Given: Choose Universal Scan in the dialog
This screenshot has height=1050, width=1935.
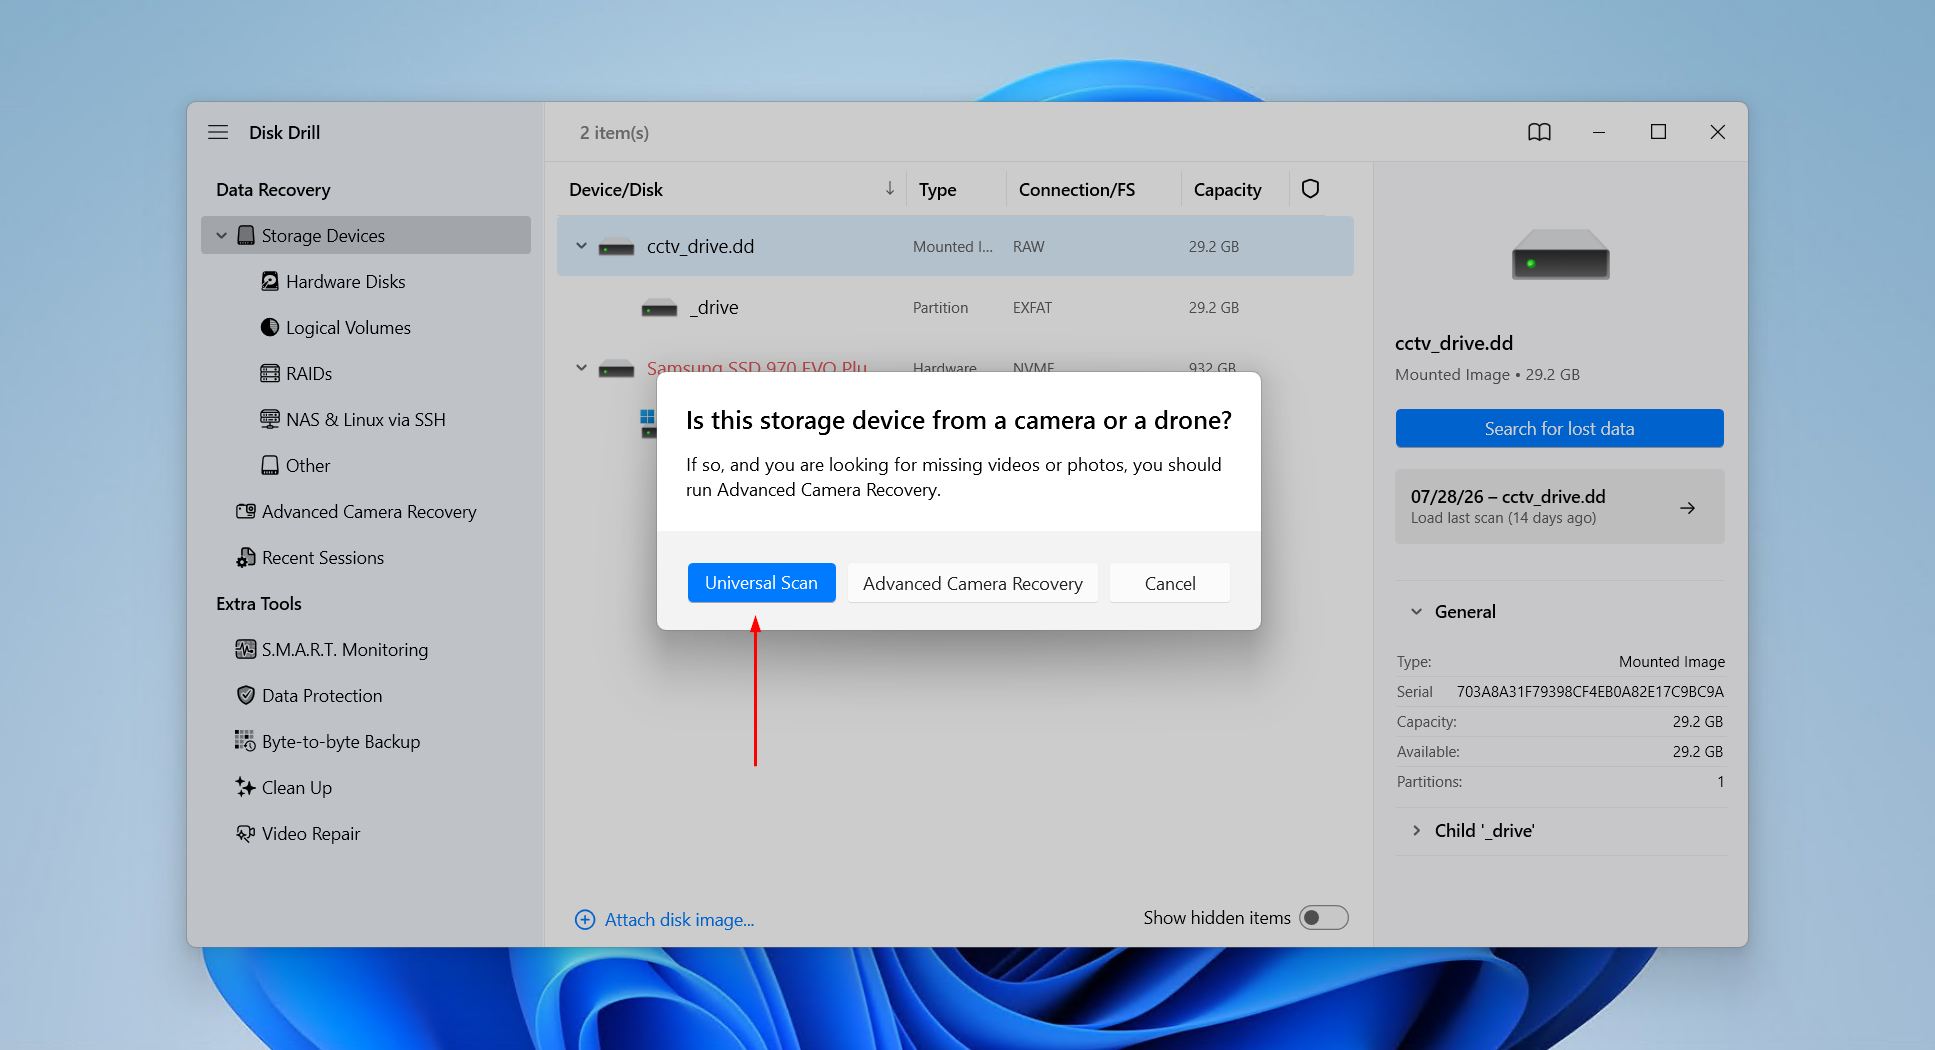Looking at the screenshot, I should pos(761,583).
